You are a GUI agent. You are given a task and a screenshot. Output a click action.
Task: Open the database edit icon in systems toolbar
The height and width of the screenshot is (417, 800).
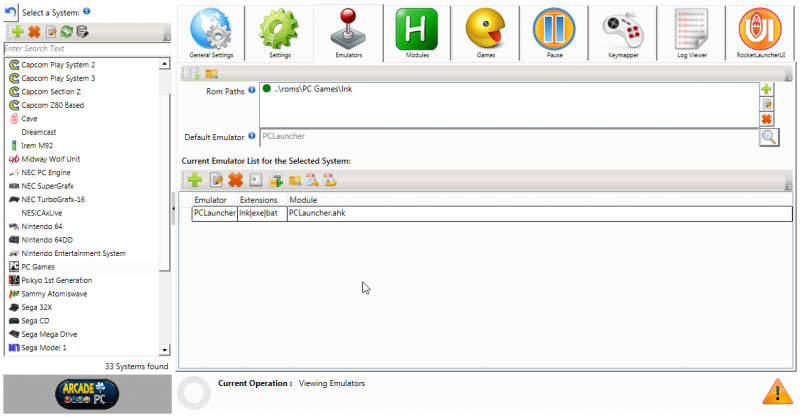[82, 32]
